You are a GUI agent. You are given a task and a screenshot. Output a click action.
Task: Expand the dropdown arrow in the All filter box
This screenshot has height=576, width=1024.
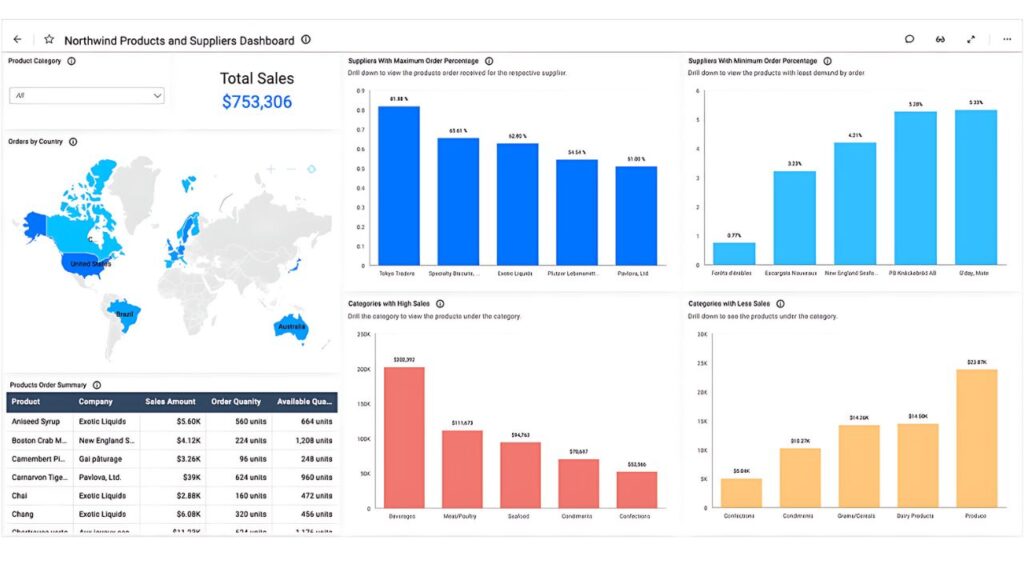click(x=156, y=95)
